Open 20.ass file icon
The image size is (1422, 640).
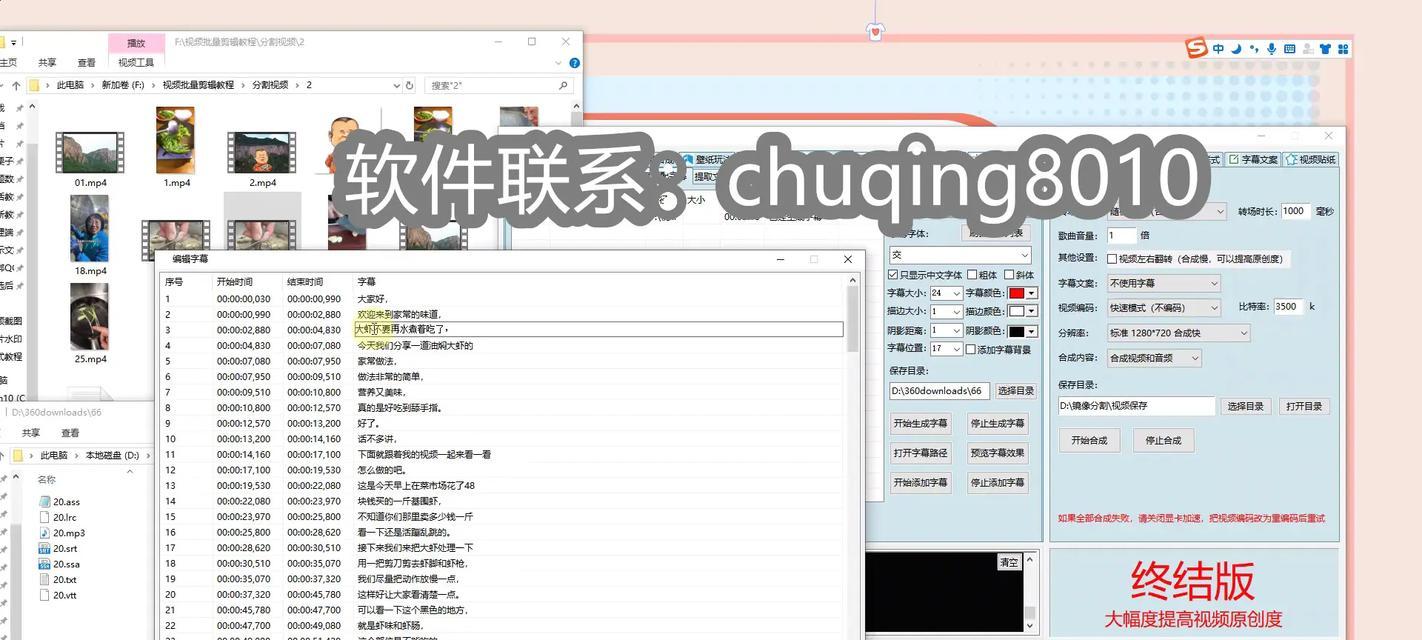44,502
